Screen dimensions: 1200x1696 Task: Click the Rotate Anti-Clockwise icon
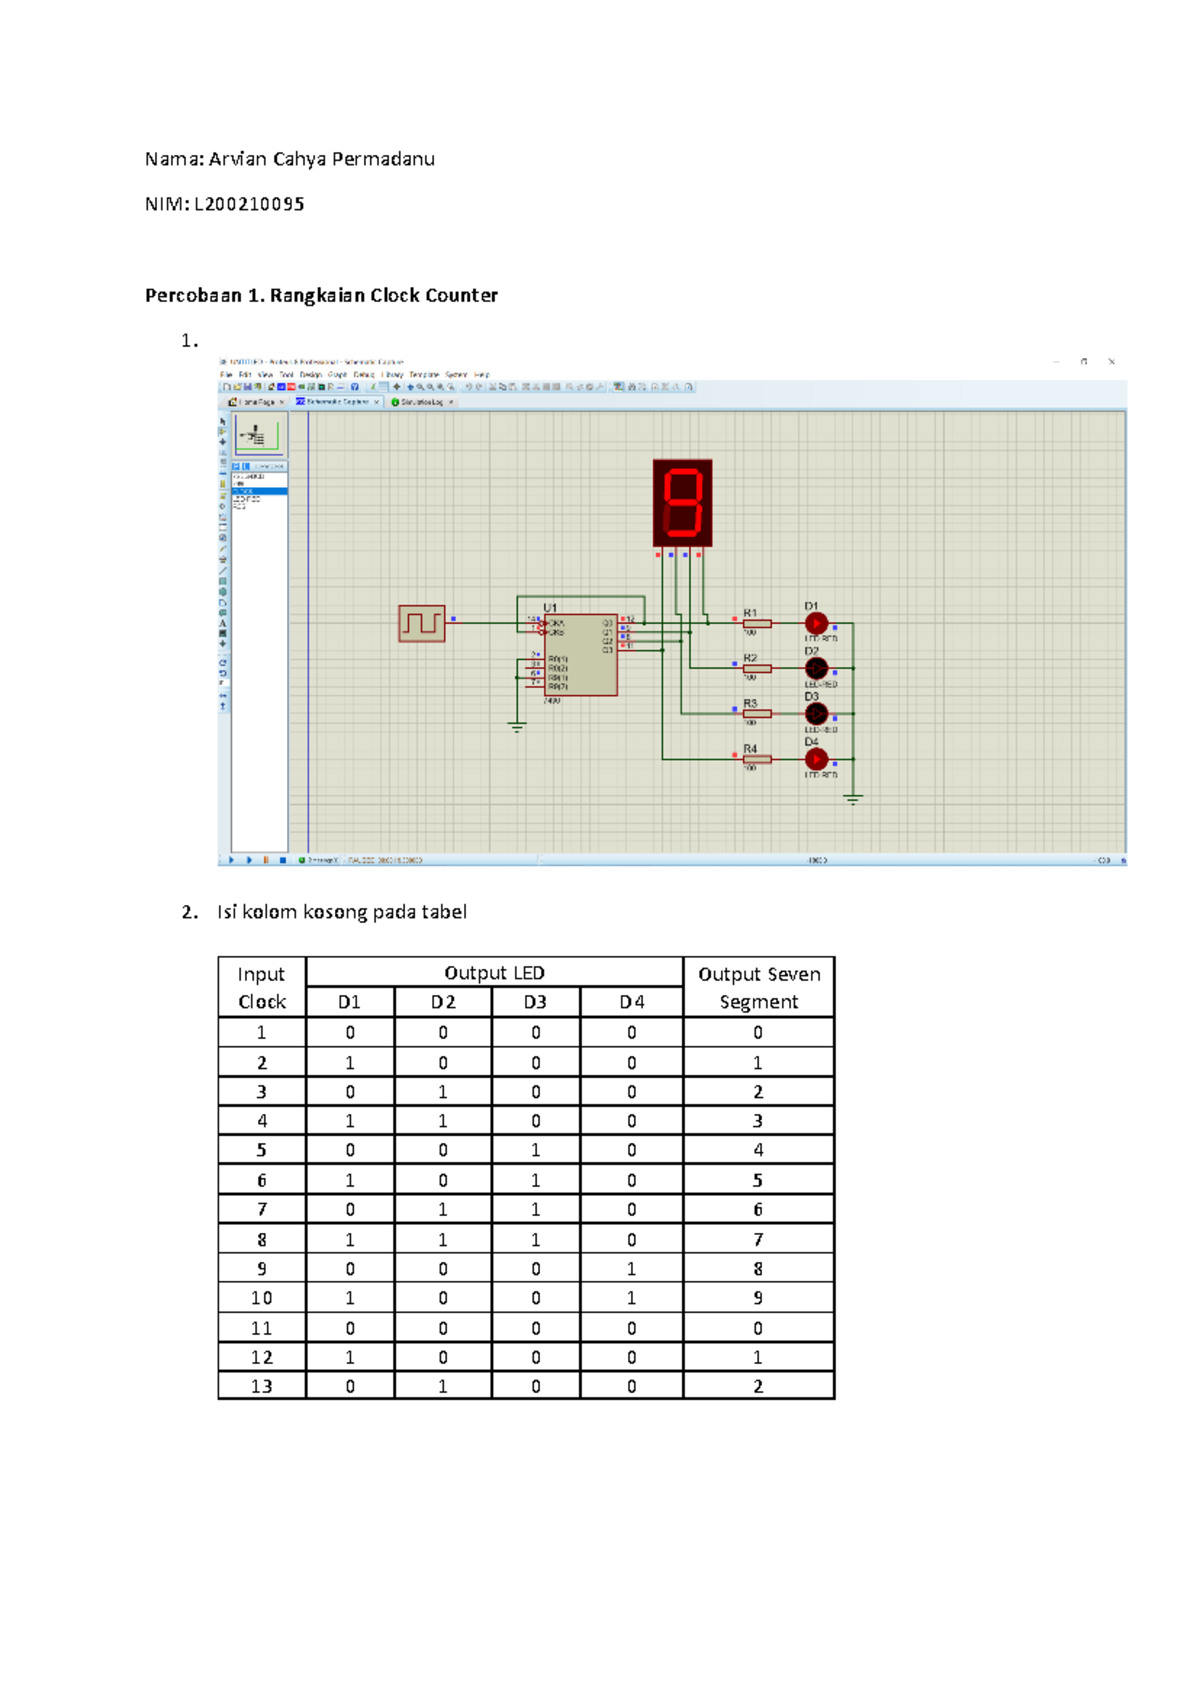tap(223, 673)
